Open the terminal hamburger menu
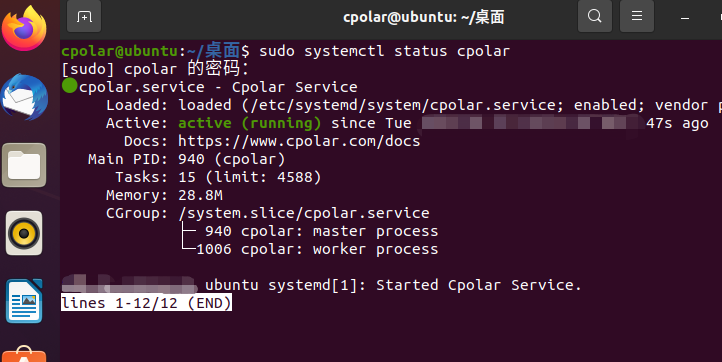Viewport: 722px width, 362px height. click(637, 17)
